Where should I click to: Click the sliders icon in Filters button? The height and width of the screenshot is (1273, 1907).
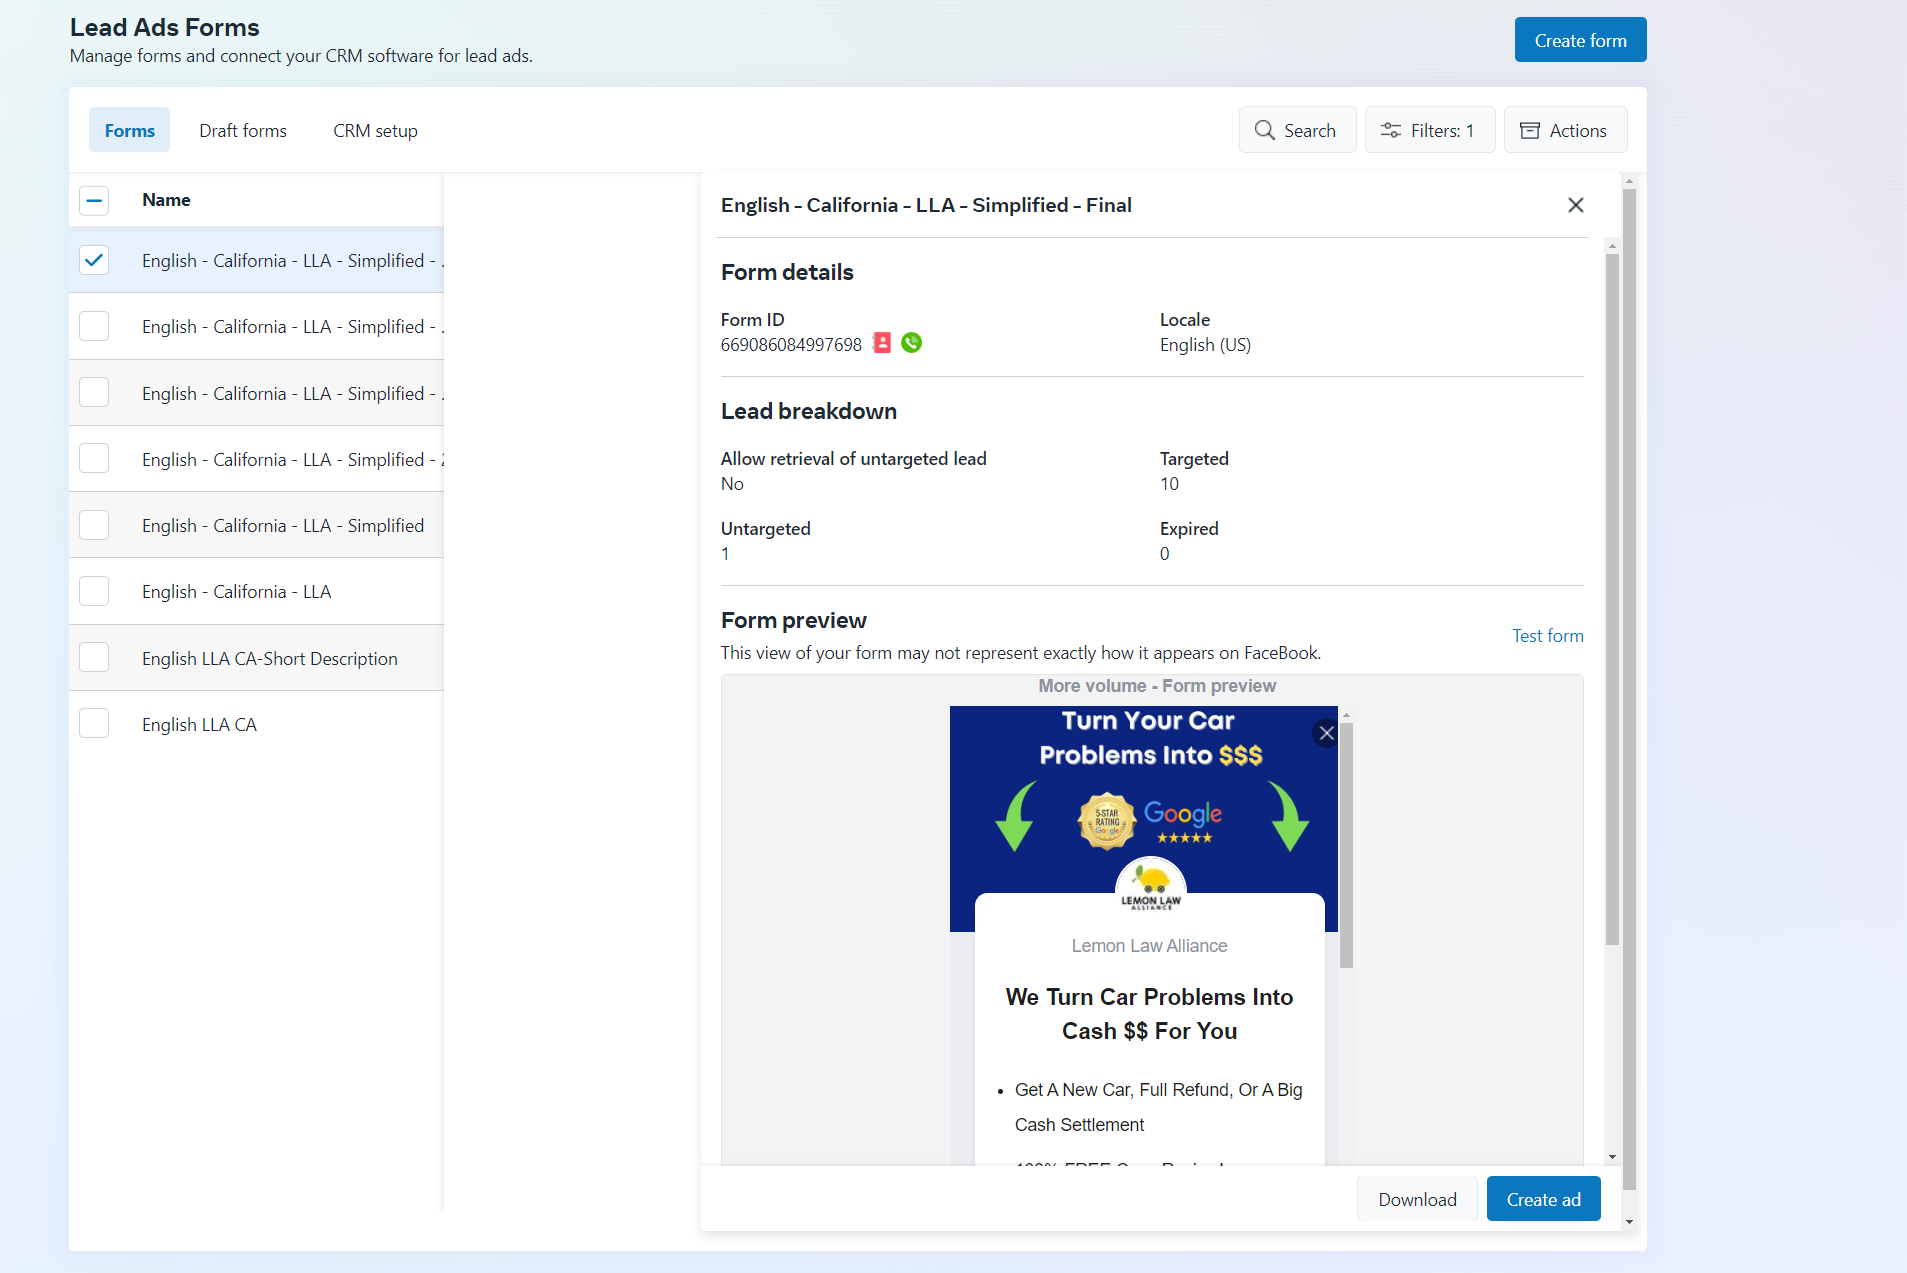tap(1391, 131)
